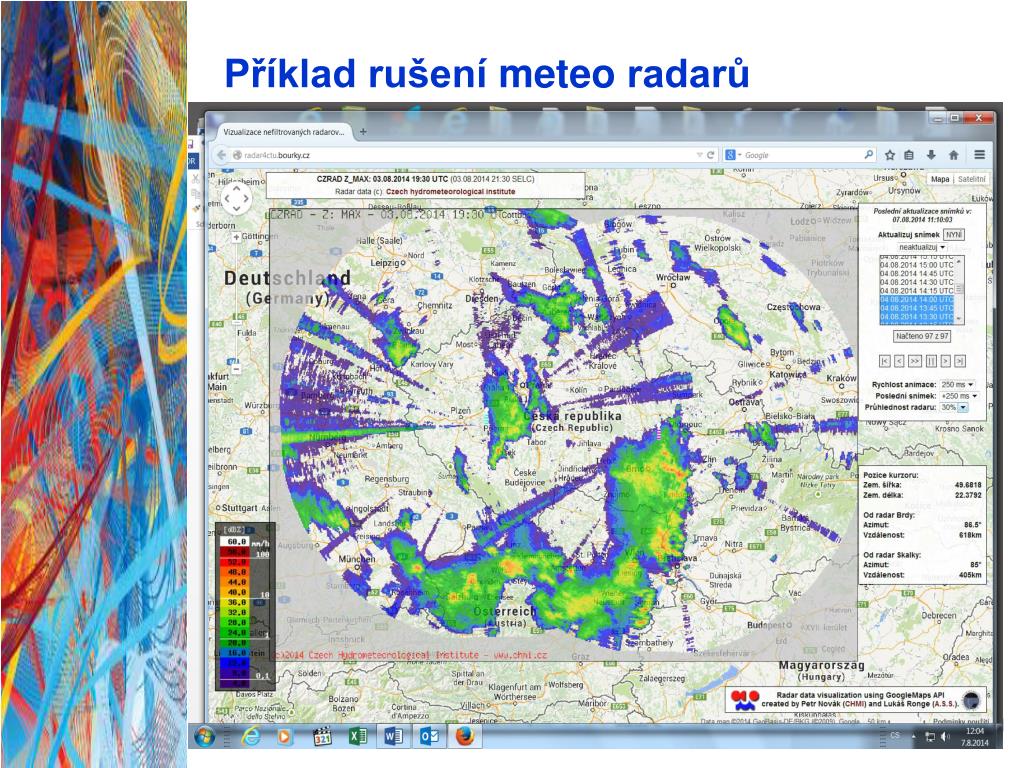The image size is (1024, 768).
Task: Click the CS language indicator in tray
Action: click(x=895, y=735)
